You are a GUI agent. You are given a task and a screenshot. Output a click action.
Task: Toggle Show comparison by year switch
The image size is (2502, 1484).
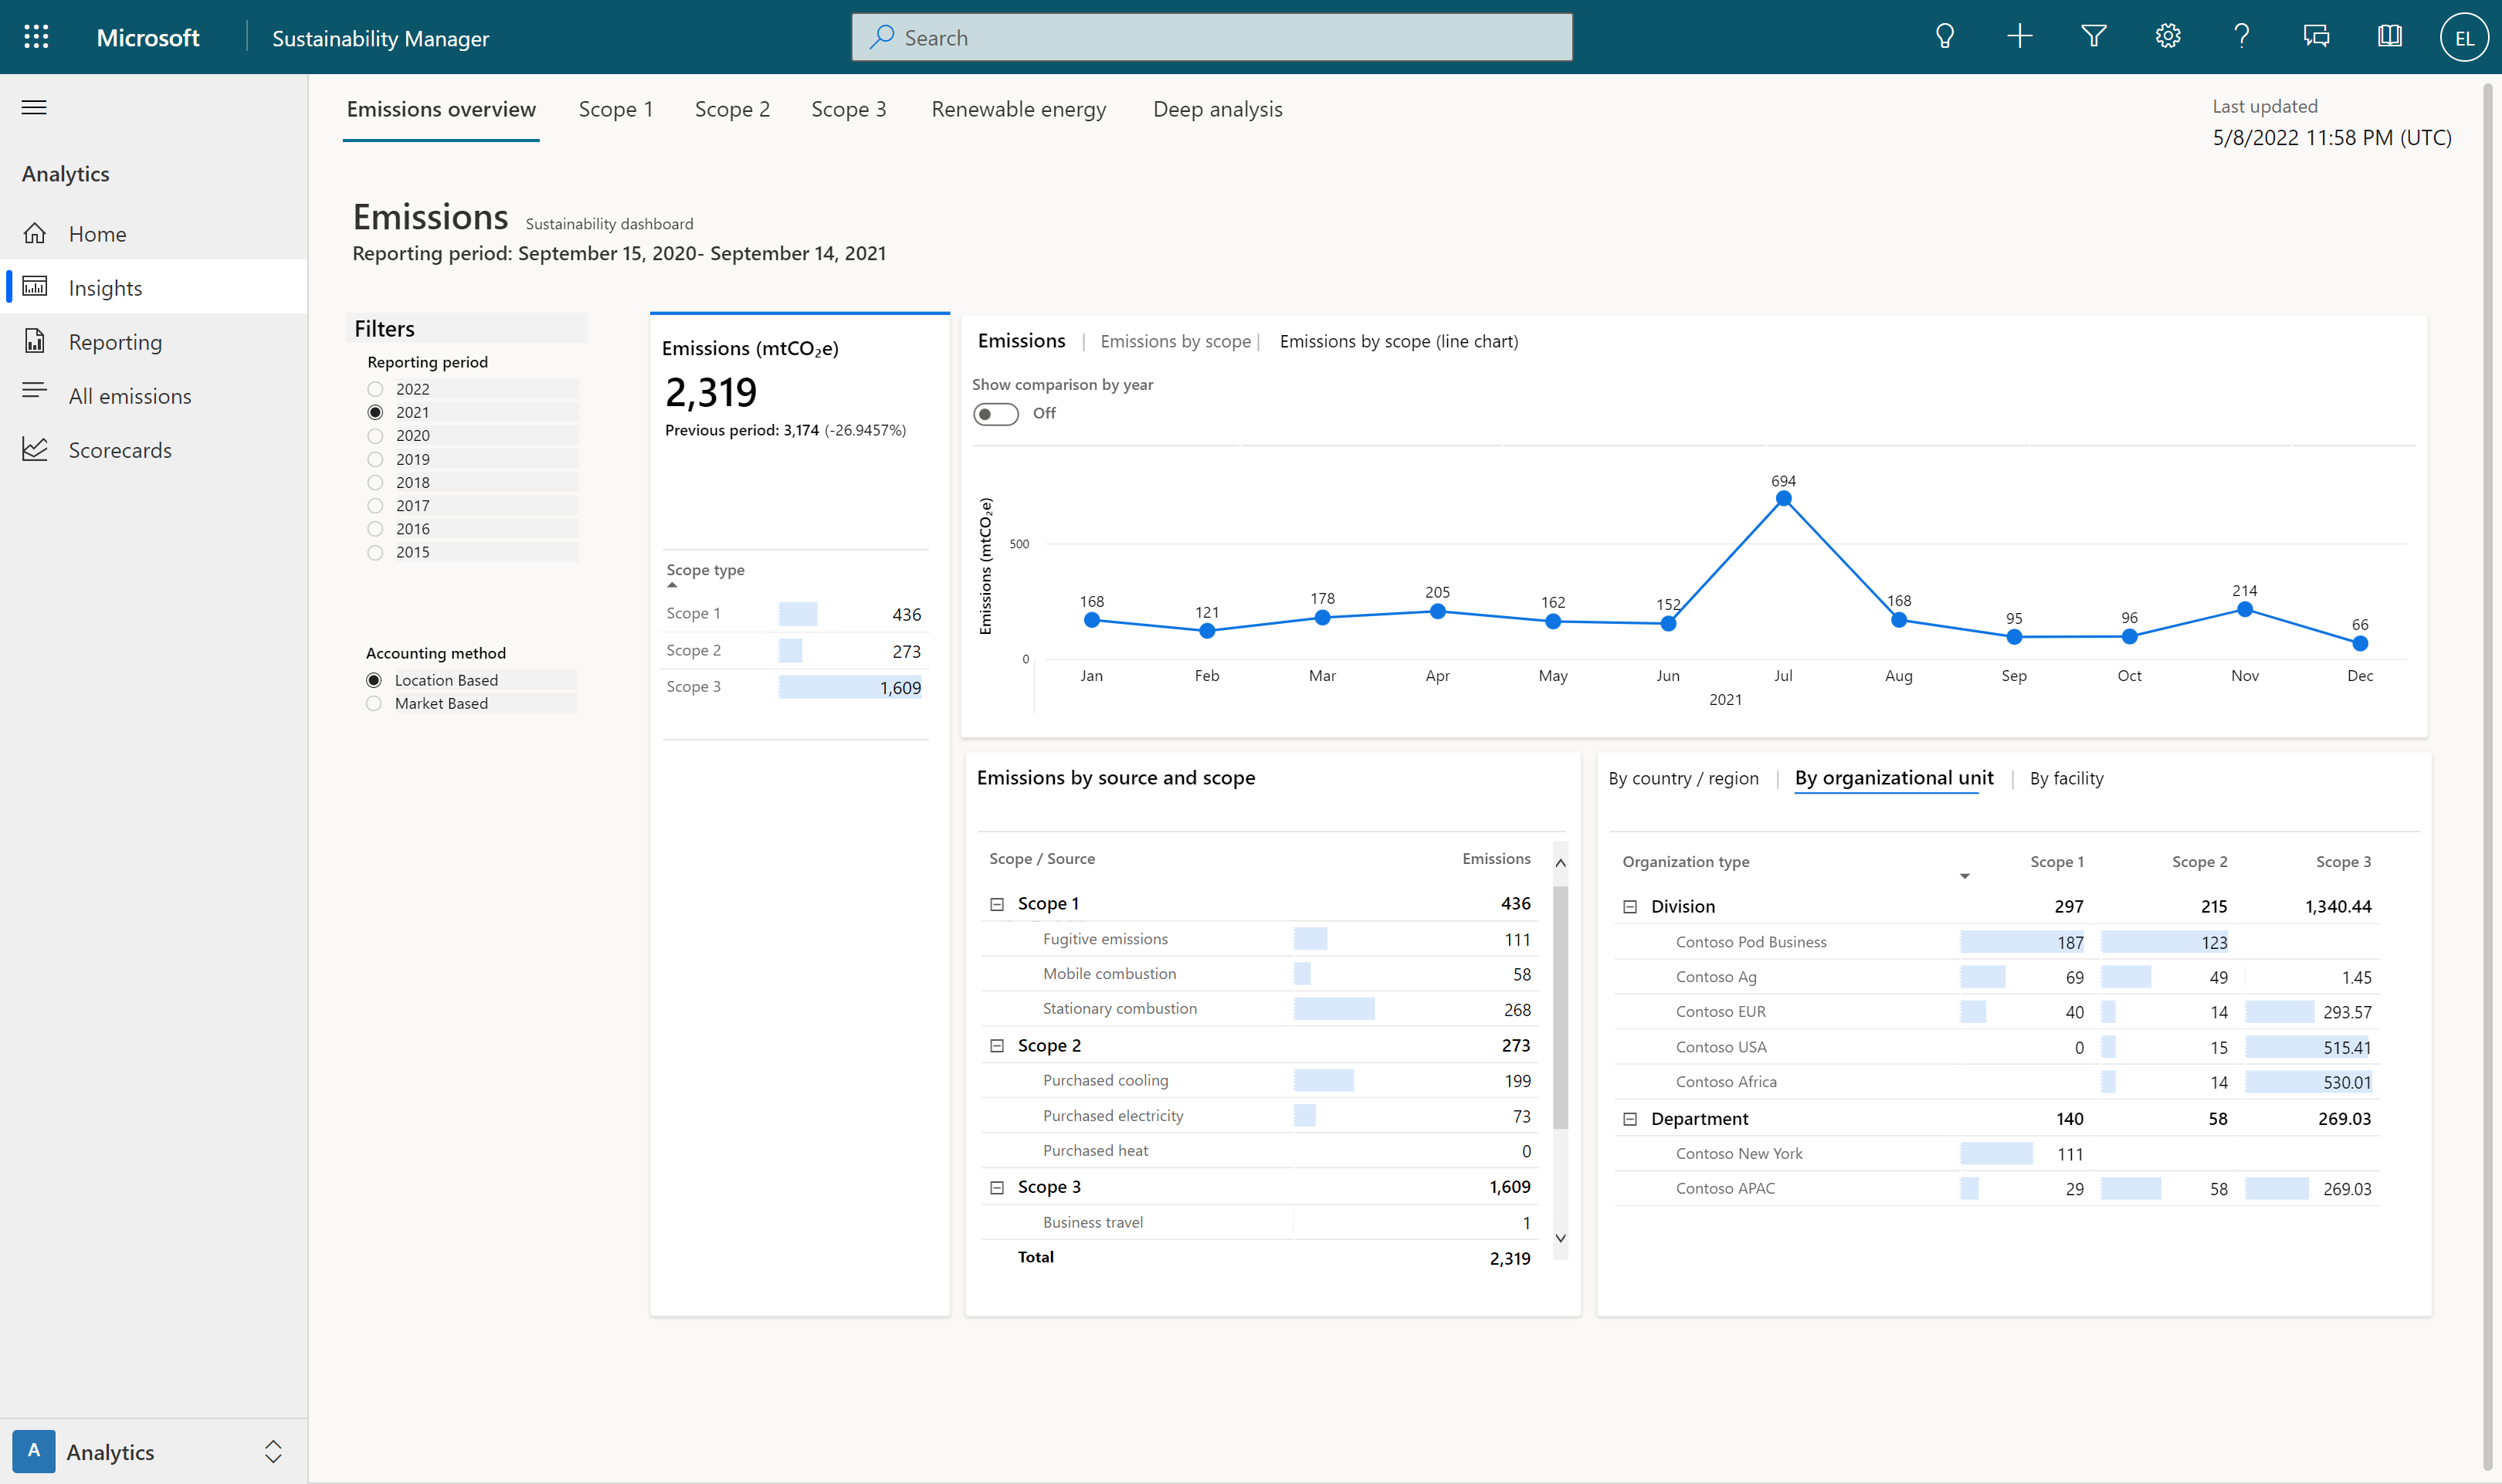point(996,414)
